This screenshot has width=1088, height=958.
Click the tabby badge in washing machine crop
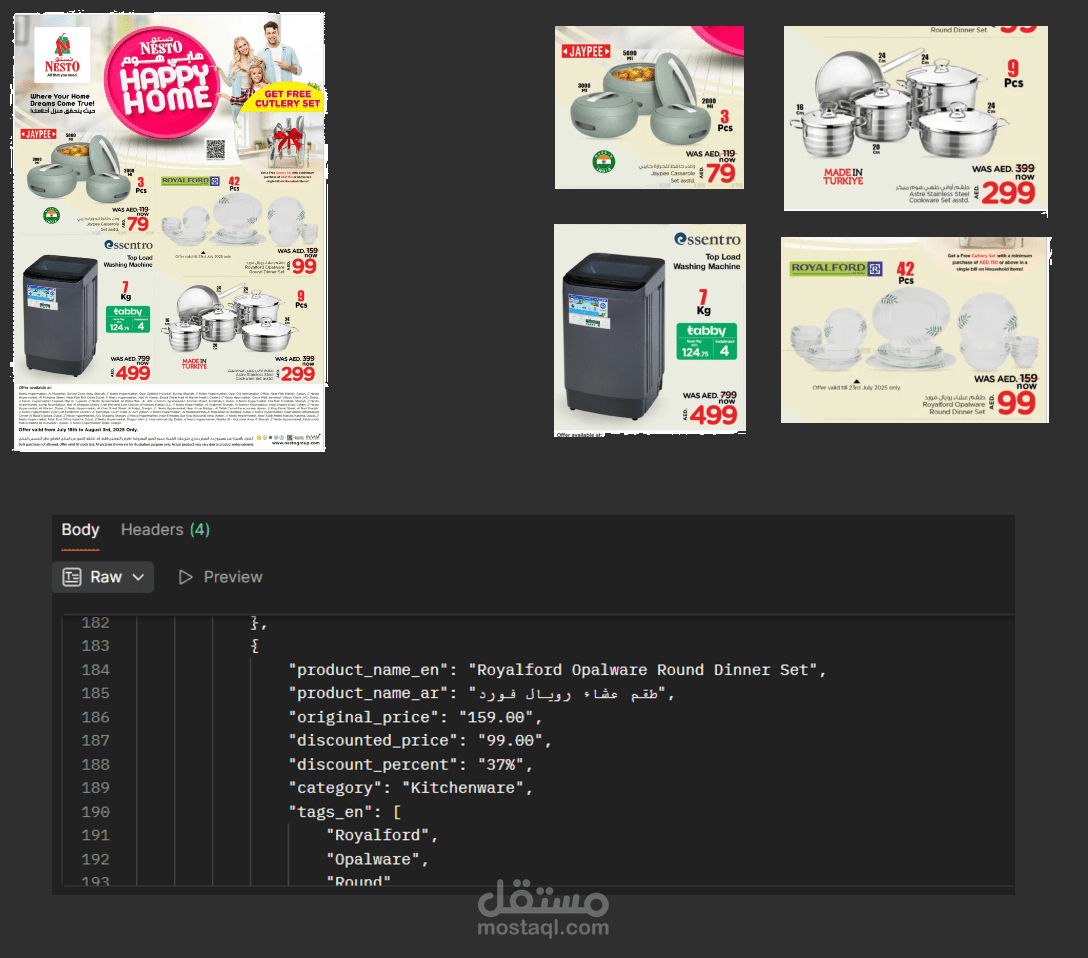tap(706, 341)
